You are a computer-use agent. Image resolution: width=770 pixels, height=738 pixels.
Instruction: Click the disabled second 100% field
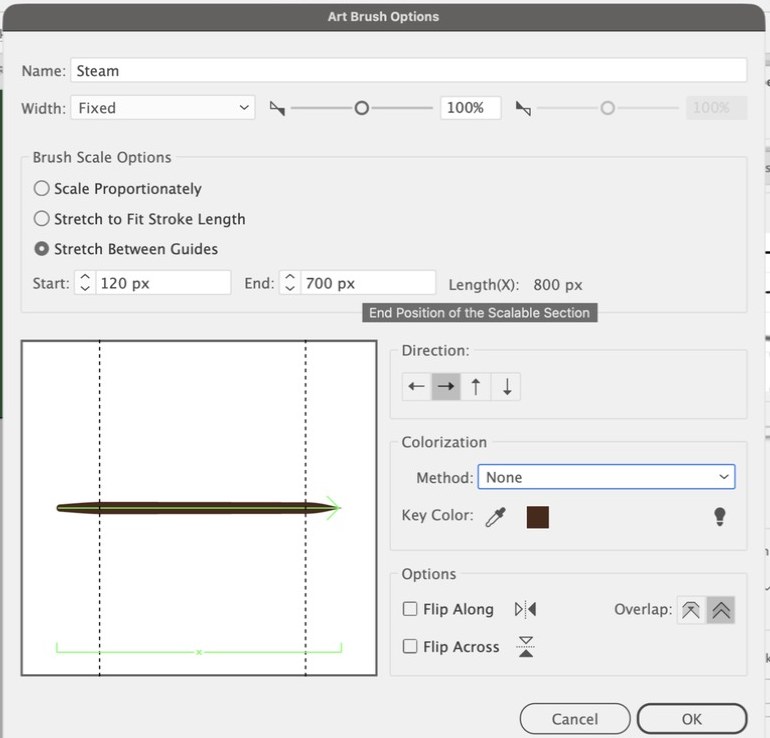(x=716, y=108)
